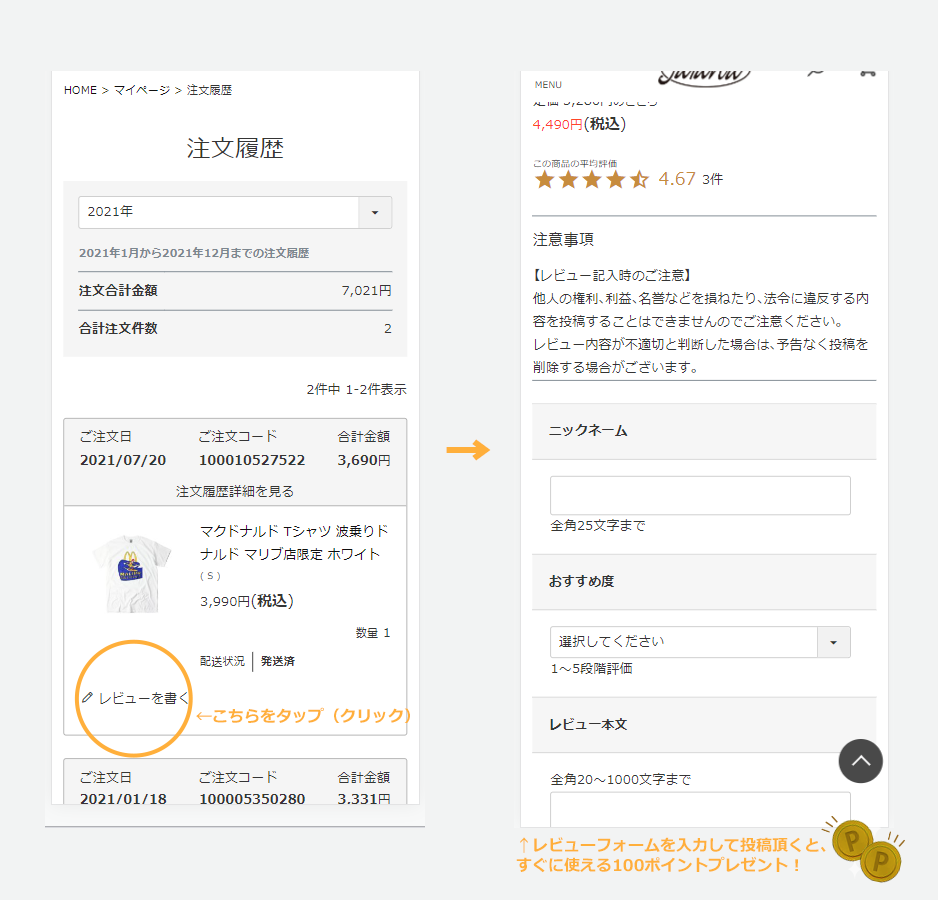Click the orange arrow between screens
The height and width of the screenshot is (900, 938).
[467, 450]
